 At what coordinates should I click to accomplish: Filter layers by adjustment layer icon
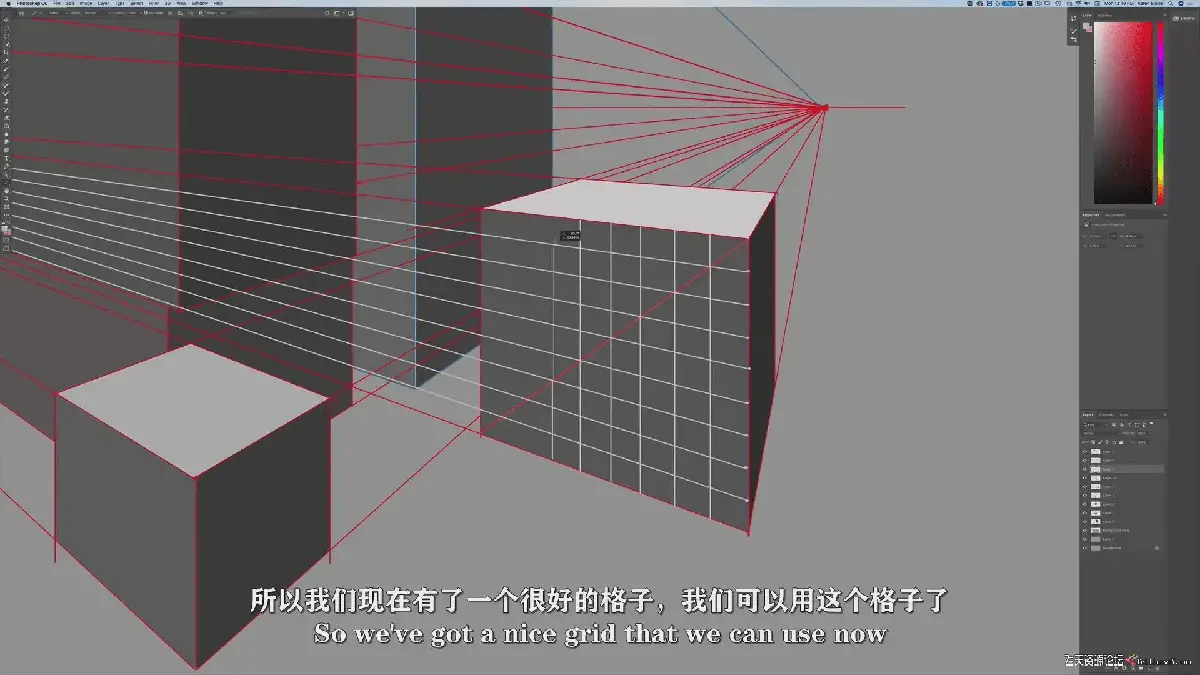[x=1122, y=424]
